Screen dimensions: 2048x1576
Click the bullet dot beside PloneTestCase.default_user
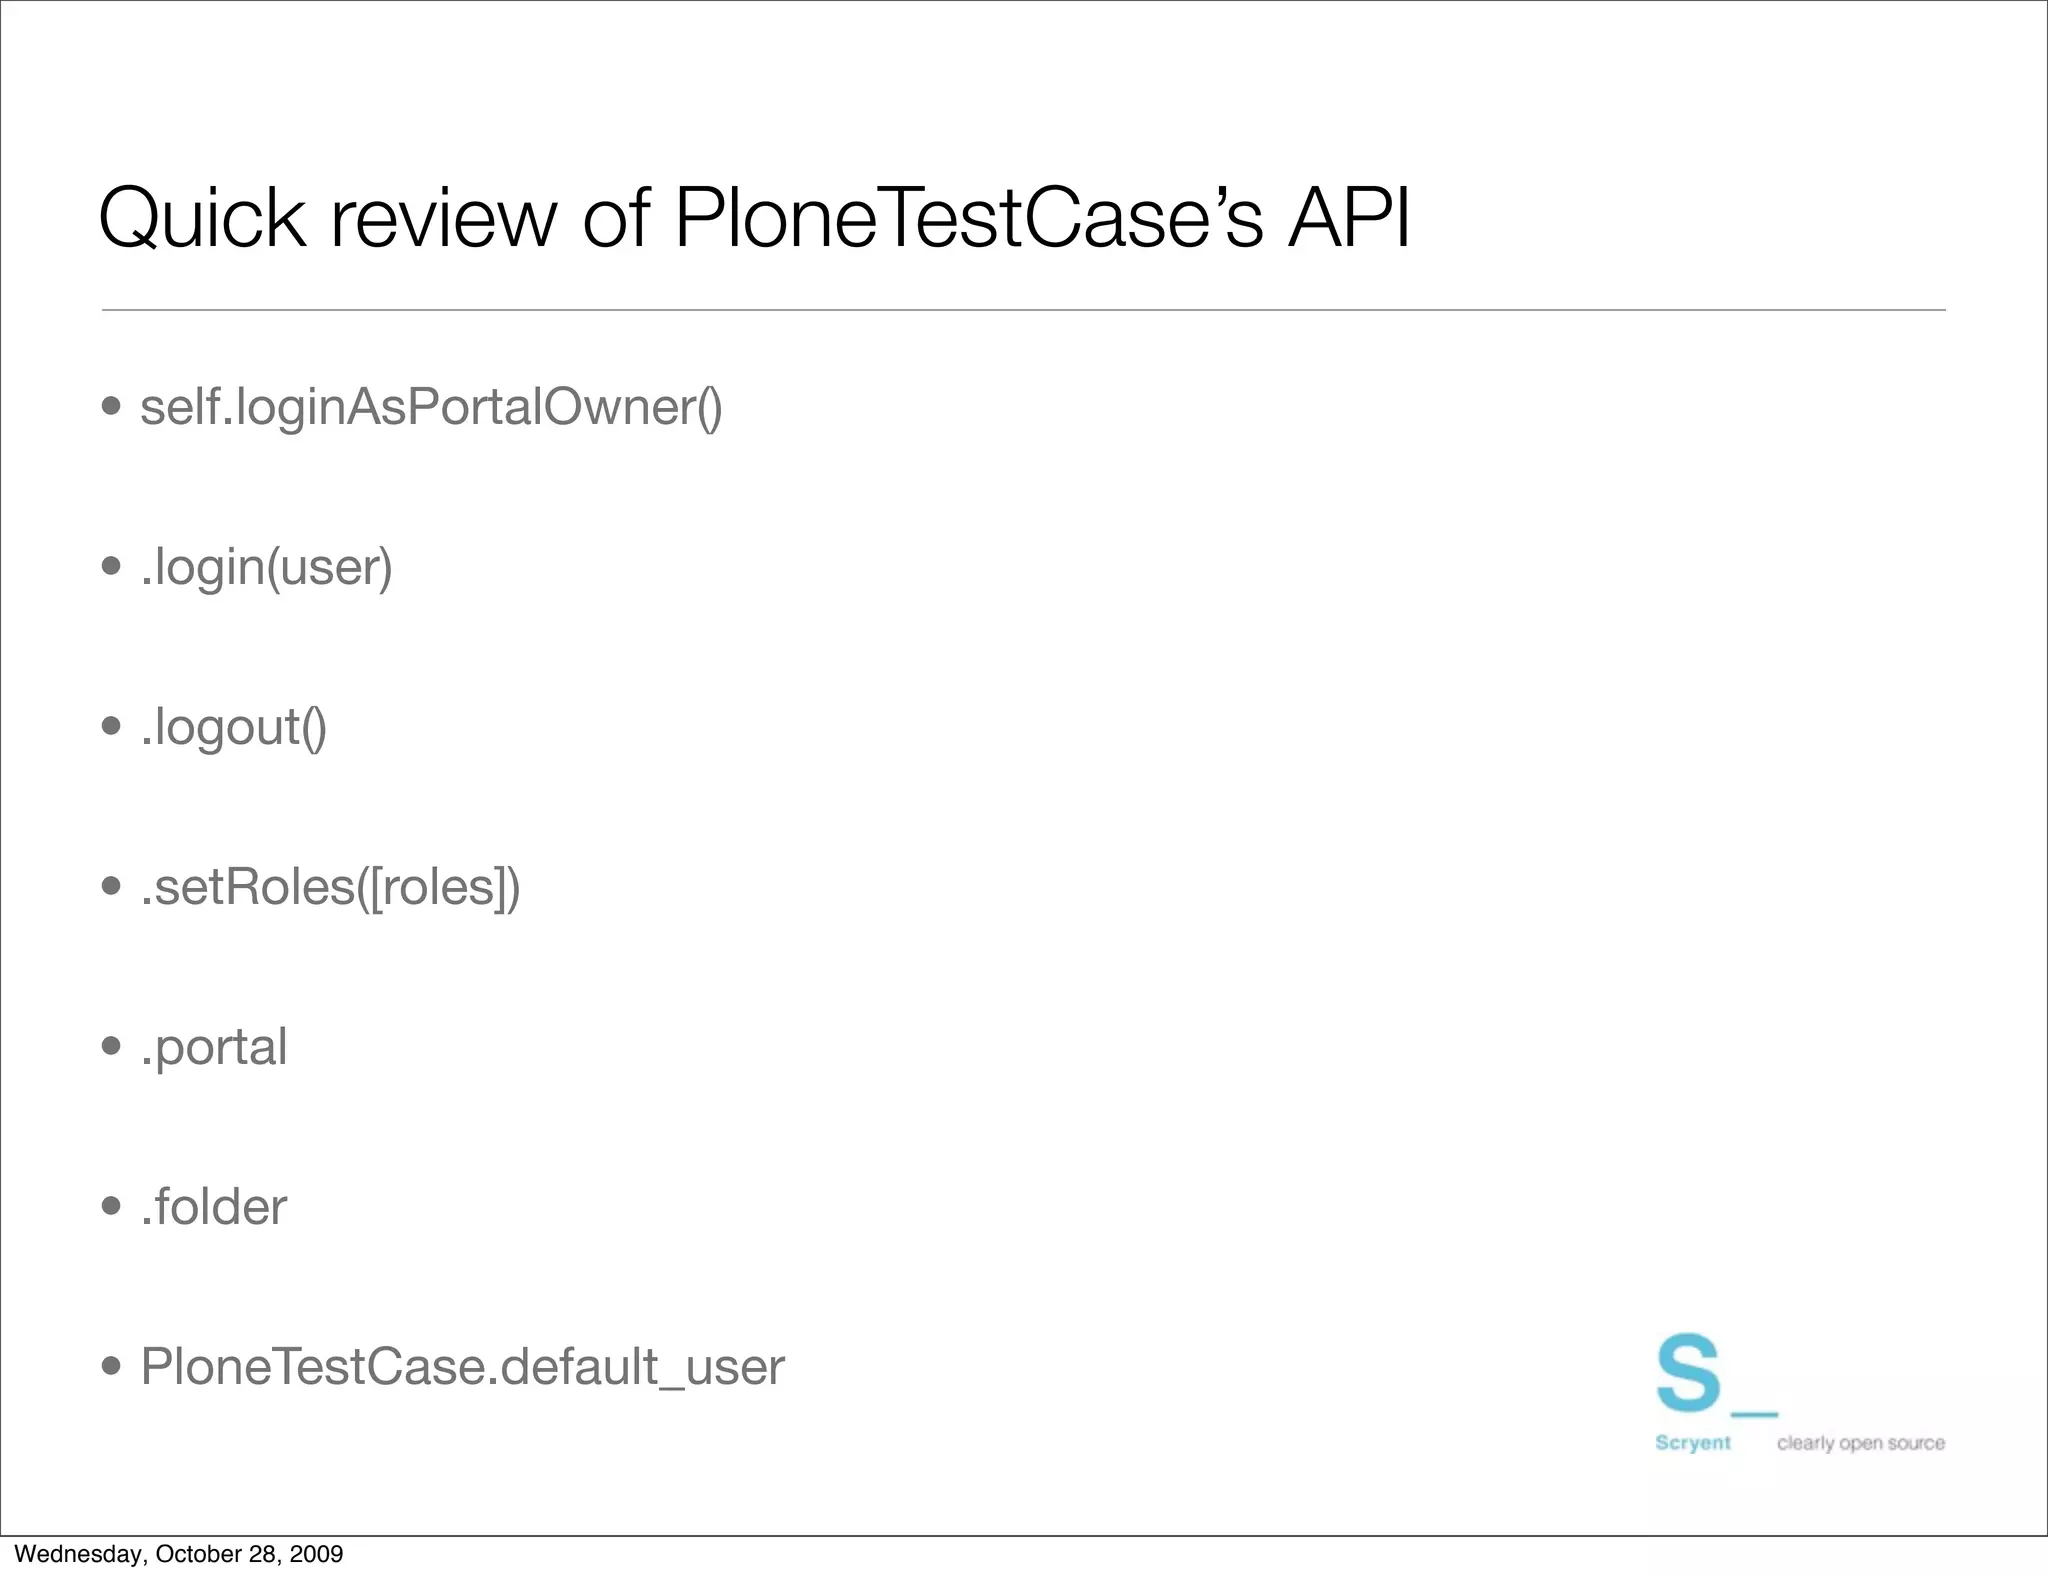coord(112,1367)
